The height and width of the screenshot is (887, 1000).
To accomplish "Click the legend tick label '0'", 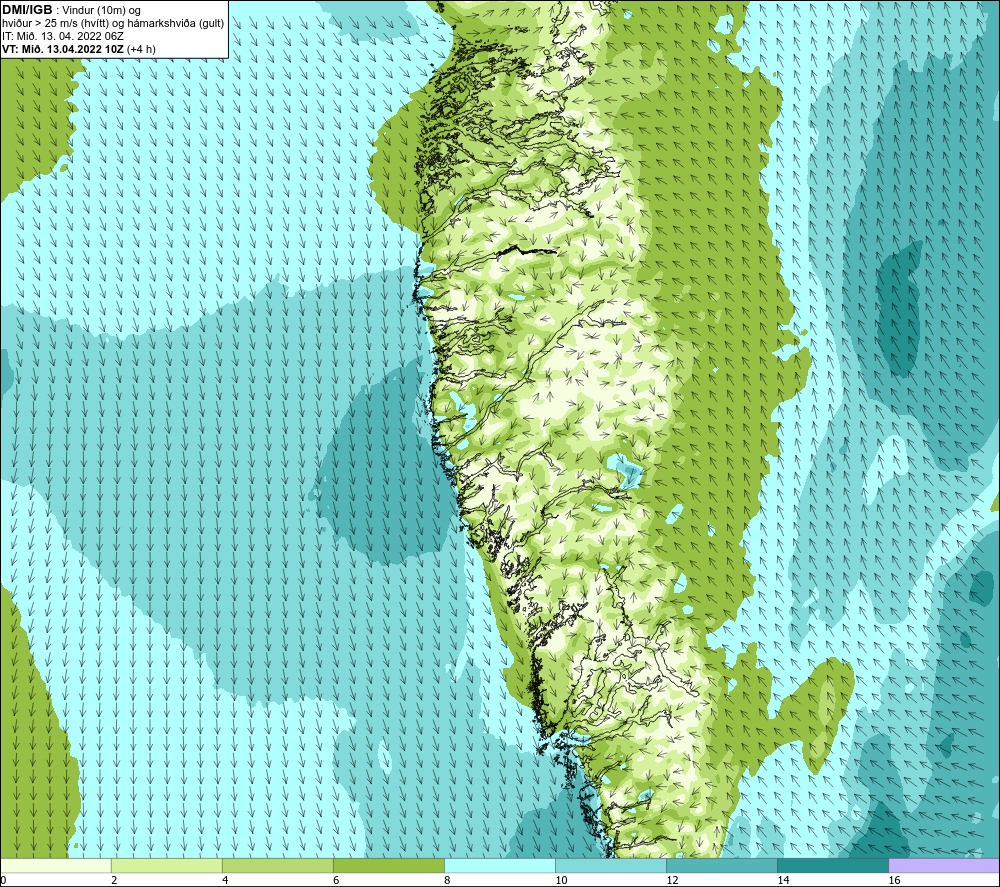I will pos(3,880).
